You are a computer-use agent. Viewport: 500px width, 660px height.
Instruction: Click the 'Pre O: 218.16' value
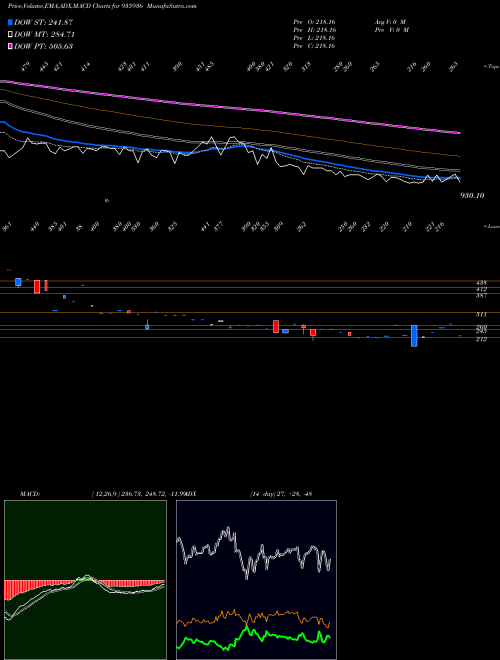click(314, 22)
